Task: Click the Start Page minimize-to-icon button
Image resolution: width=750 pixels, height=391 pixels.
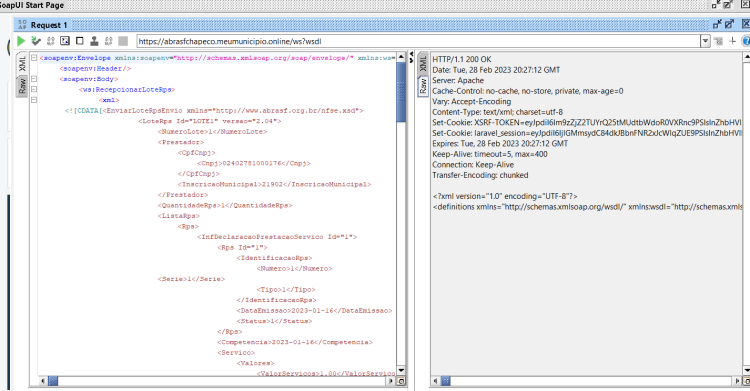Action: 716,4
